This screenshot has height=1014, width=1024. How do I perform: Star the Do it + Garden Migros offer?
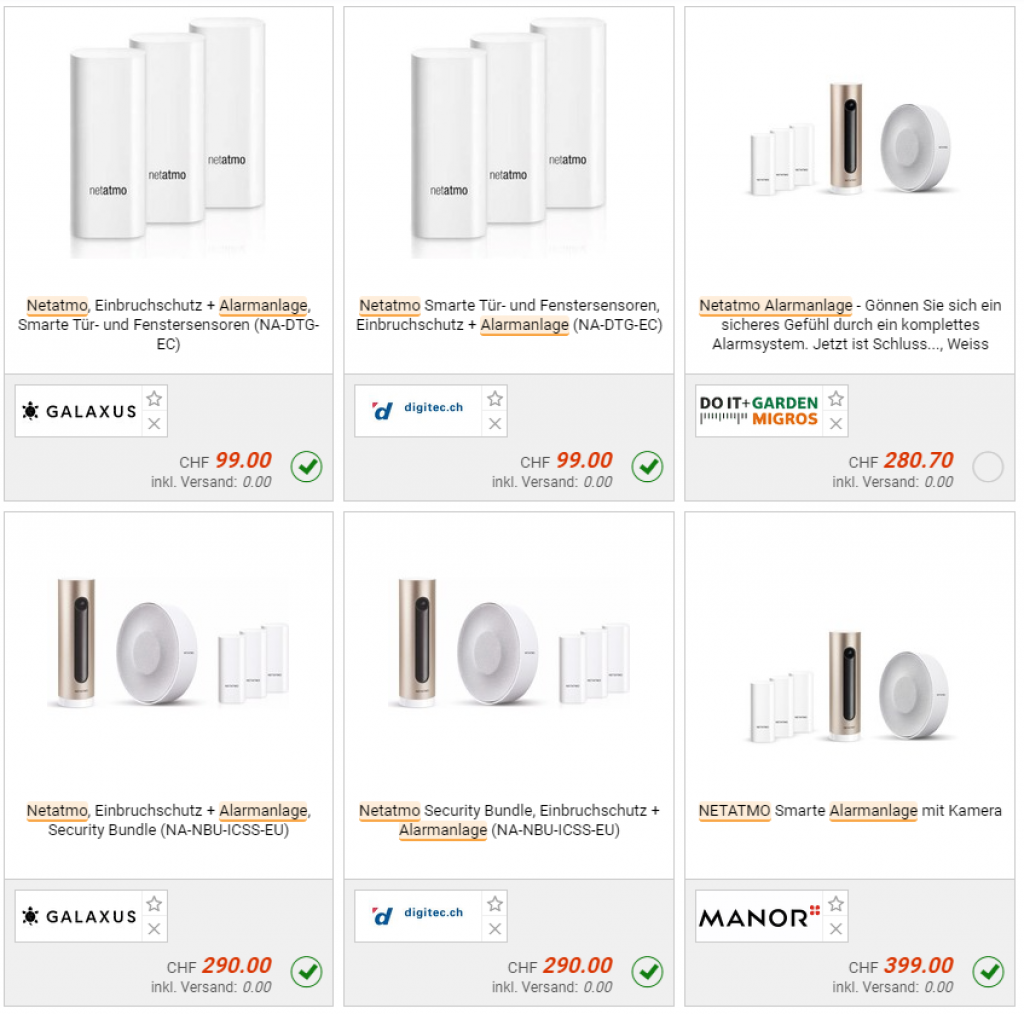(x=836, y=398)
